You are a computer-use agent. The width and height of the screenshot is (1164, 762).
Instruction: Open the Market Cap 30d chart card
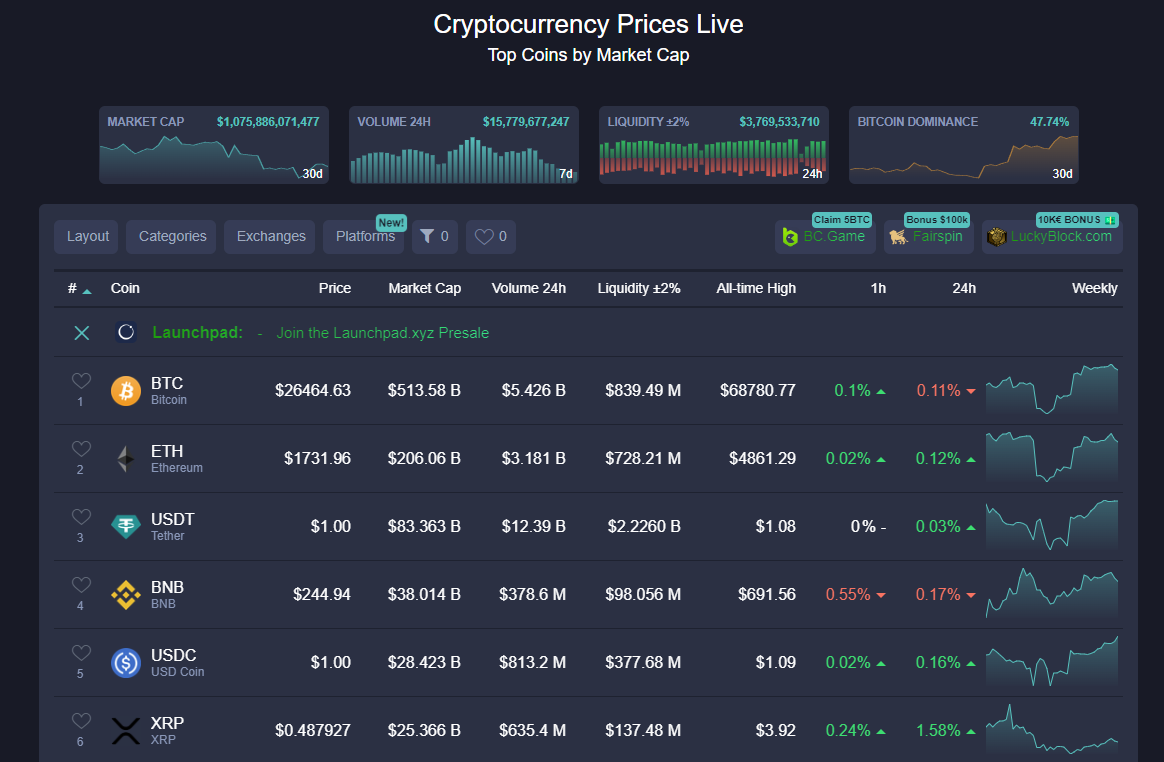point(214,145)
